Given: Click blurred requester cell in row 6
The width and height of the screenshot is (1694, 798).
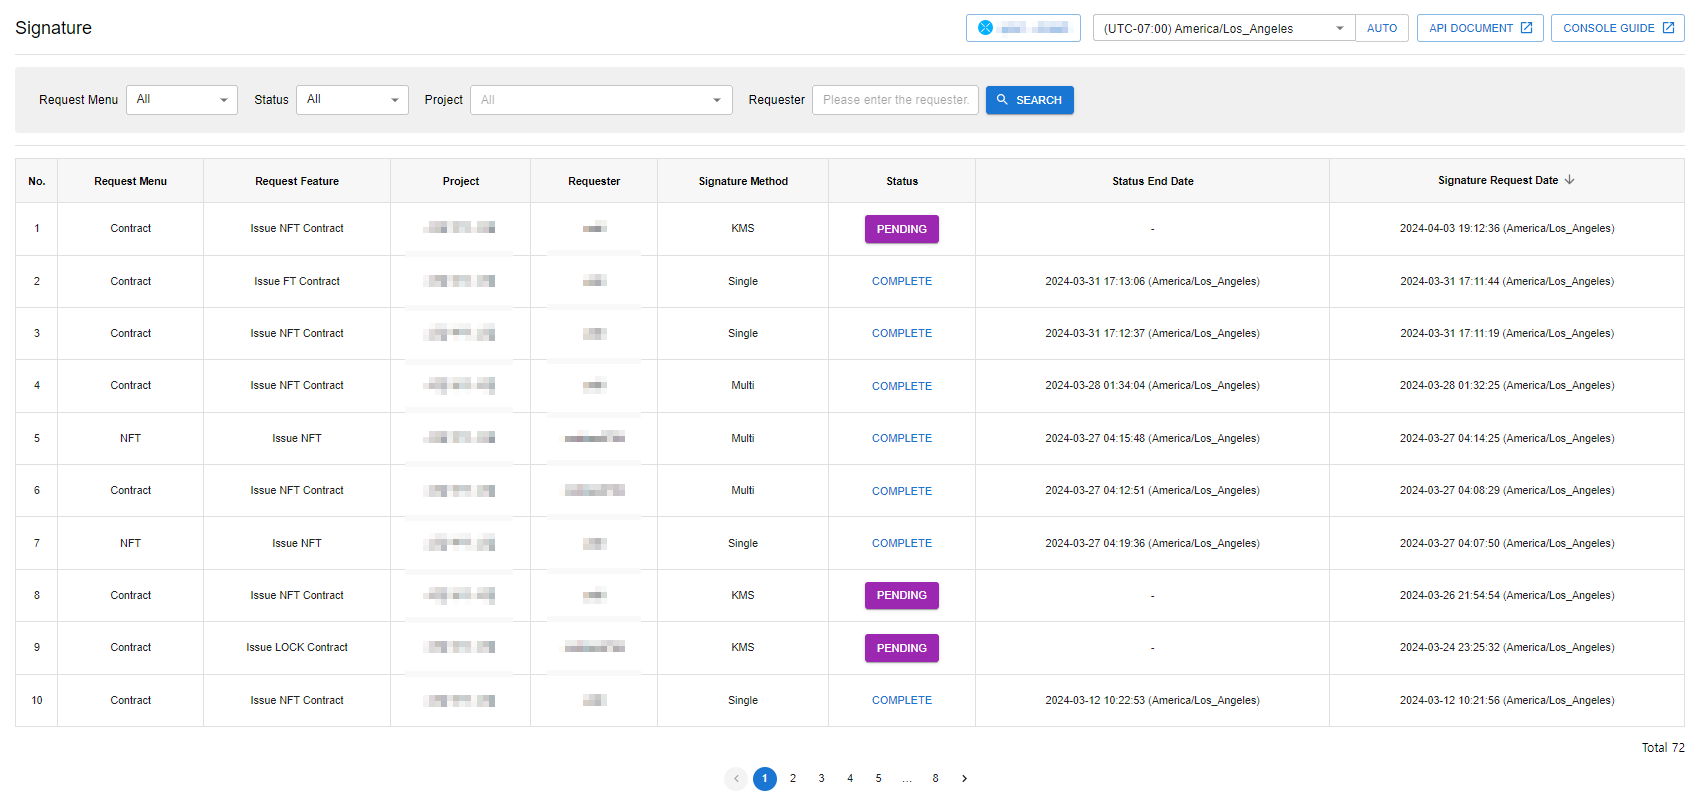Looking at the screenshot, I should click(595, 490).
